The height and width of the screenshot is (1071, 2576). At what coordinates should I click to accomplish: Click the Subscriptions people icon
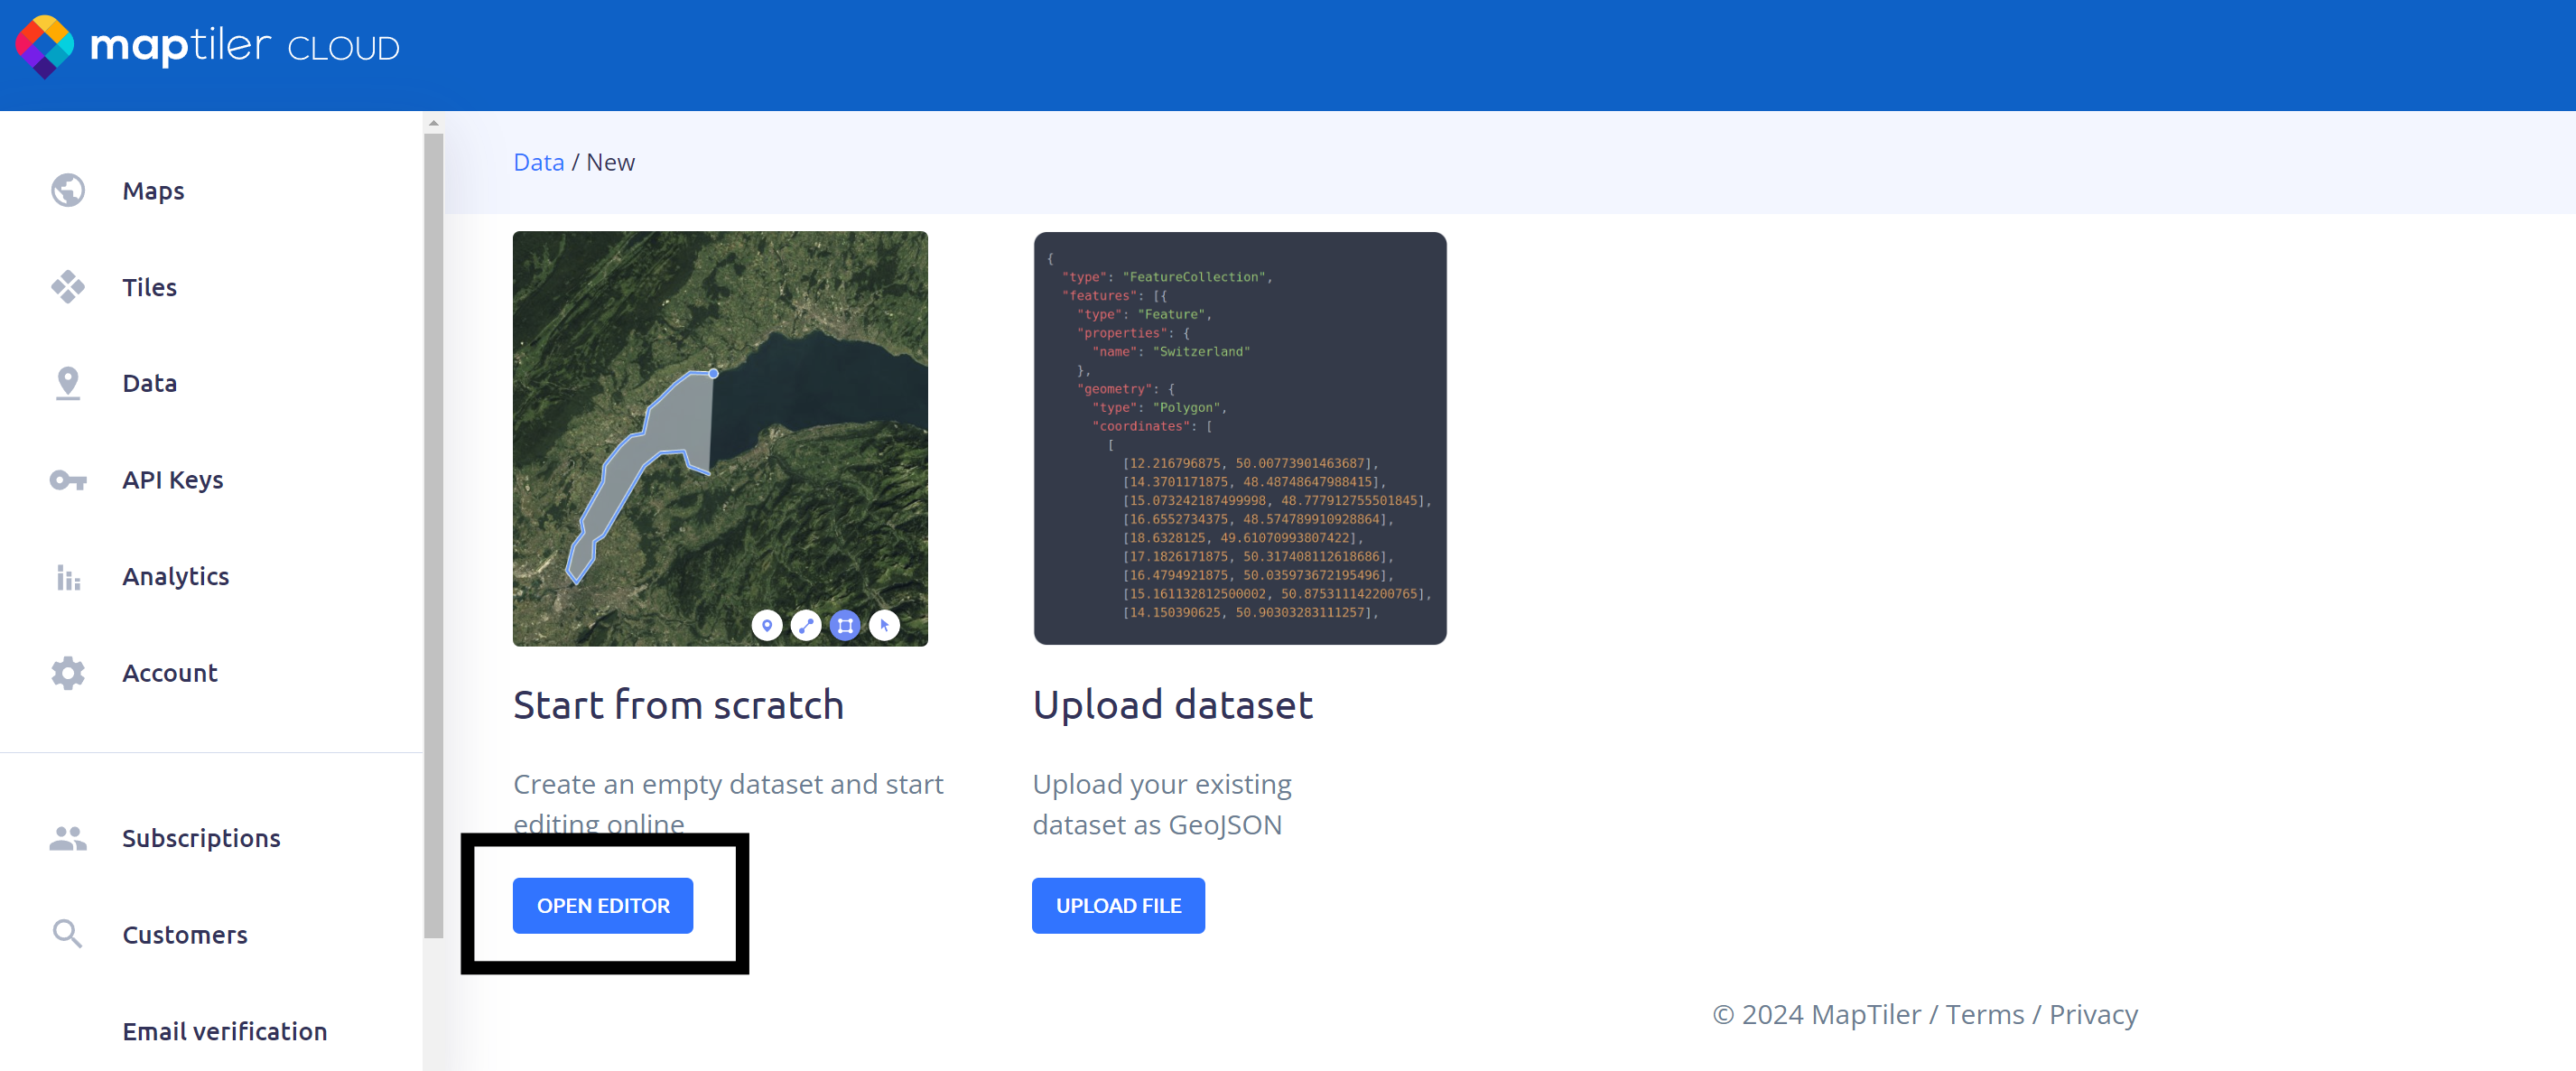67,838
